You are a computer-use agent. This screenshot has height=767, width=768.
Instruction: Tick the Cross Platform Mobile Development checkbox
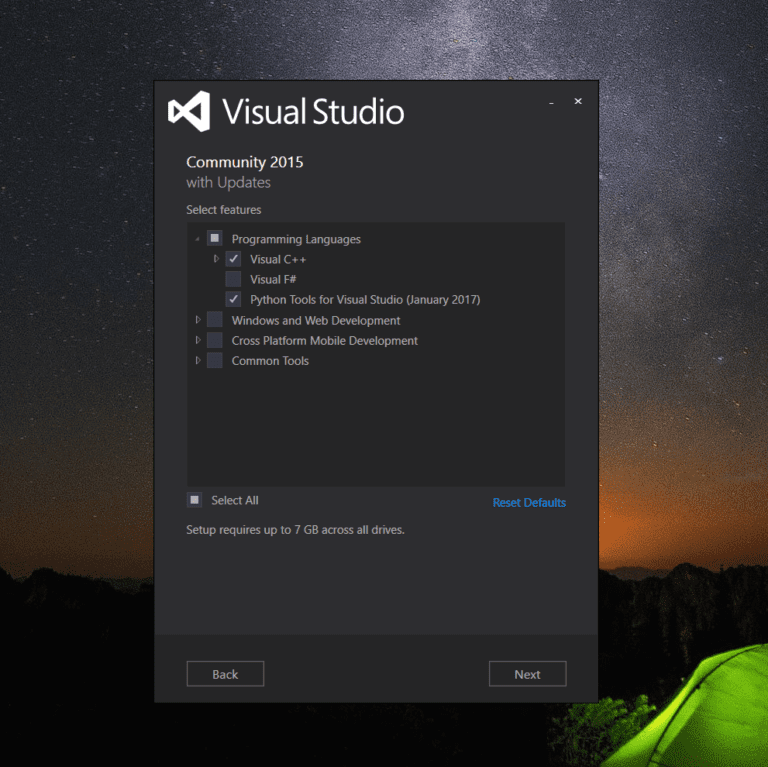point(214,340)
